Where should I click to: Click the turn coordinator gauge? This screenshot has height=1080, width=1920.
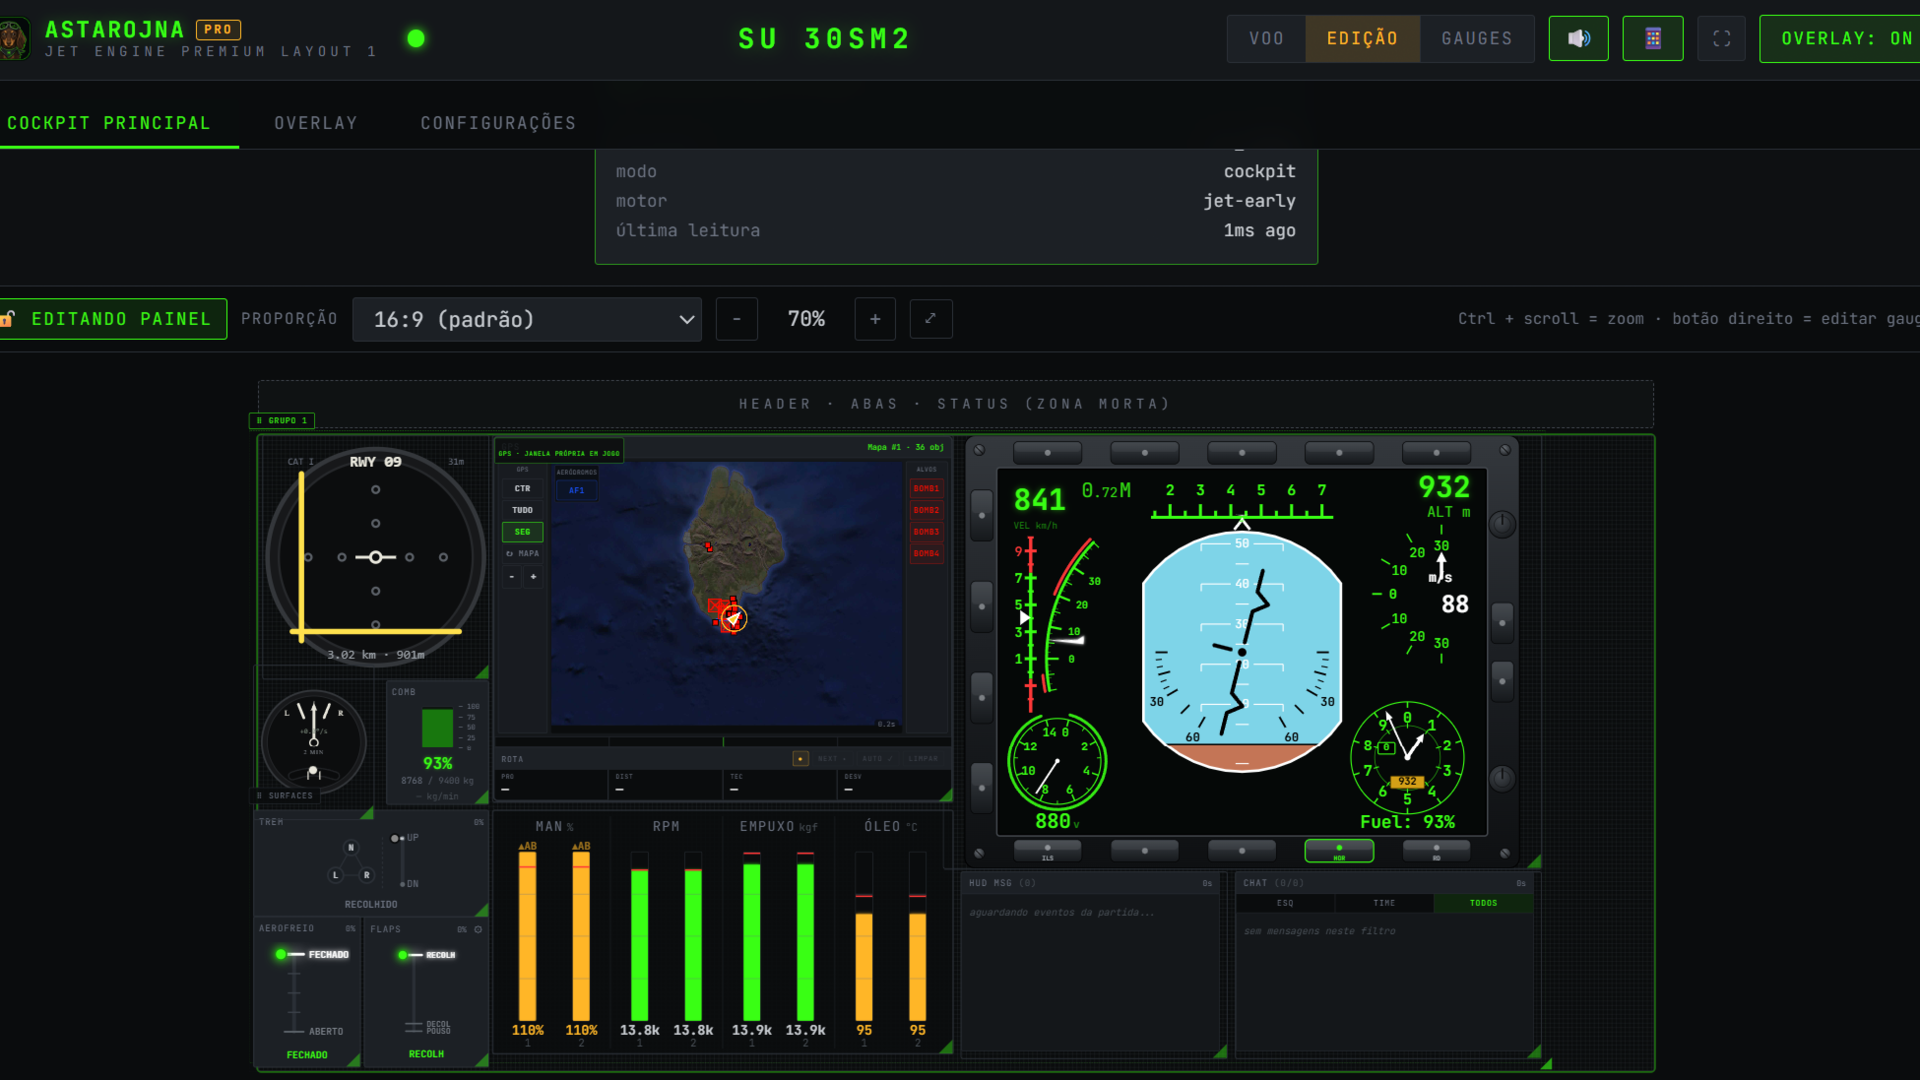coord(314,742)
